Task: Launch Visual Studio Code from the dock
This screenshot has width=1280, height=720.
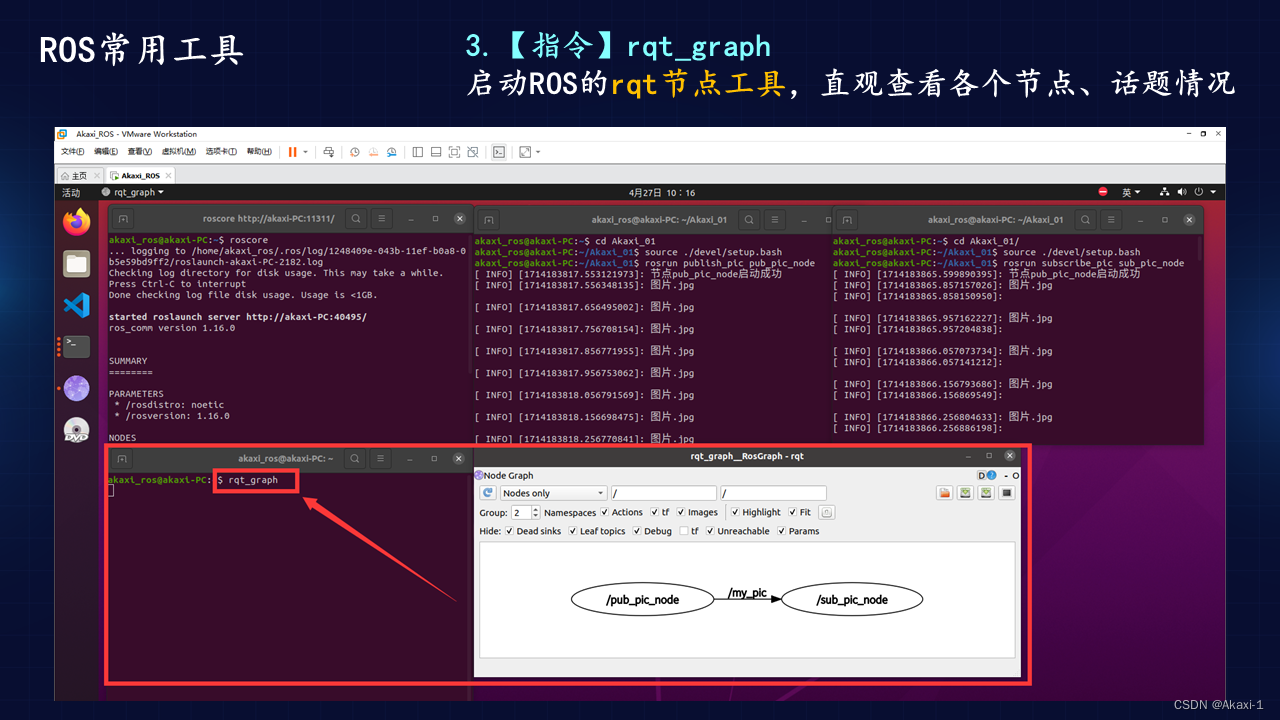Action: (76, 305)
